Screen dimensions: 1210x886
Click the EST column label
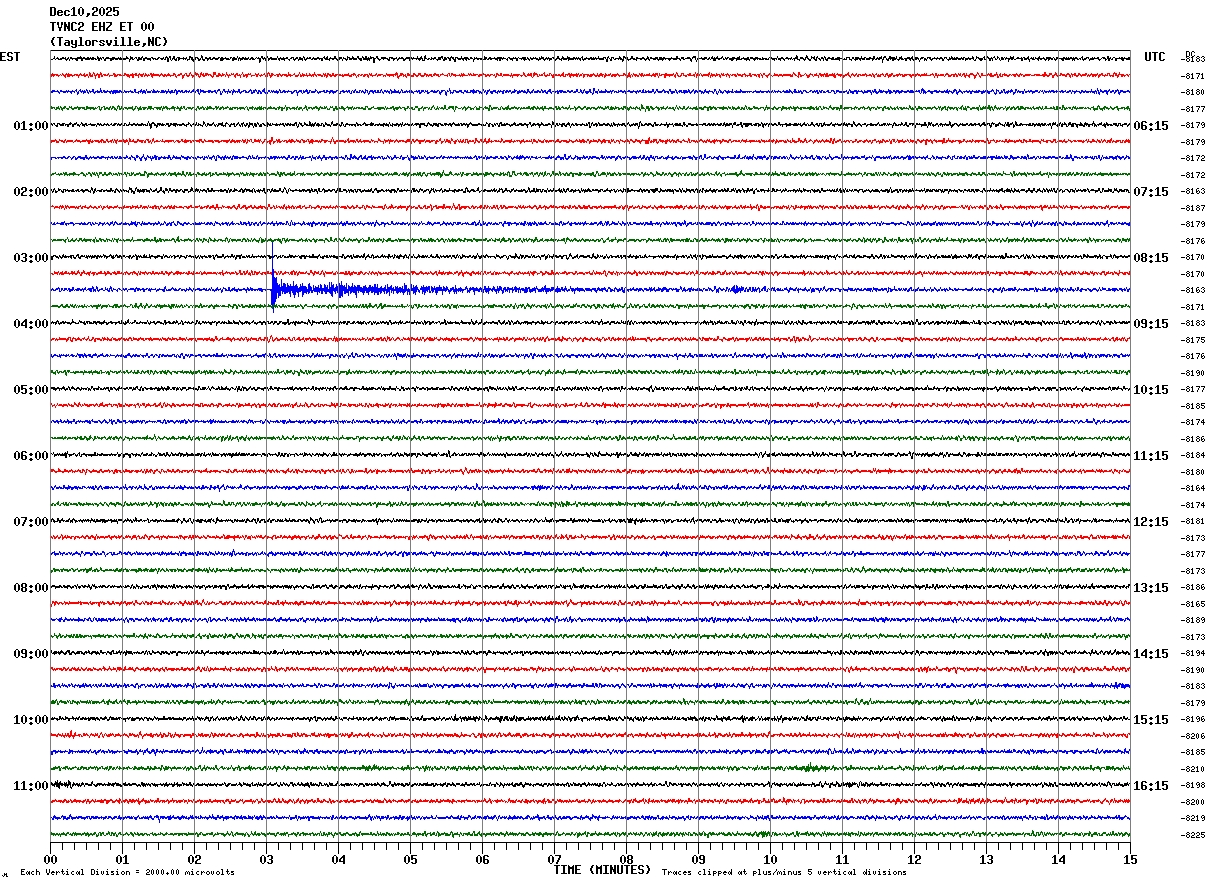pos(10,57)
